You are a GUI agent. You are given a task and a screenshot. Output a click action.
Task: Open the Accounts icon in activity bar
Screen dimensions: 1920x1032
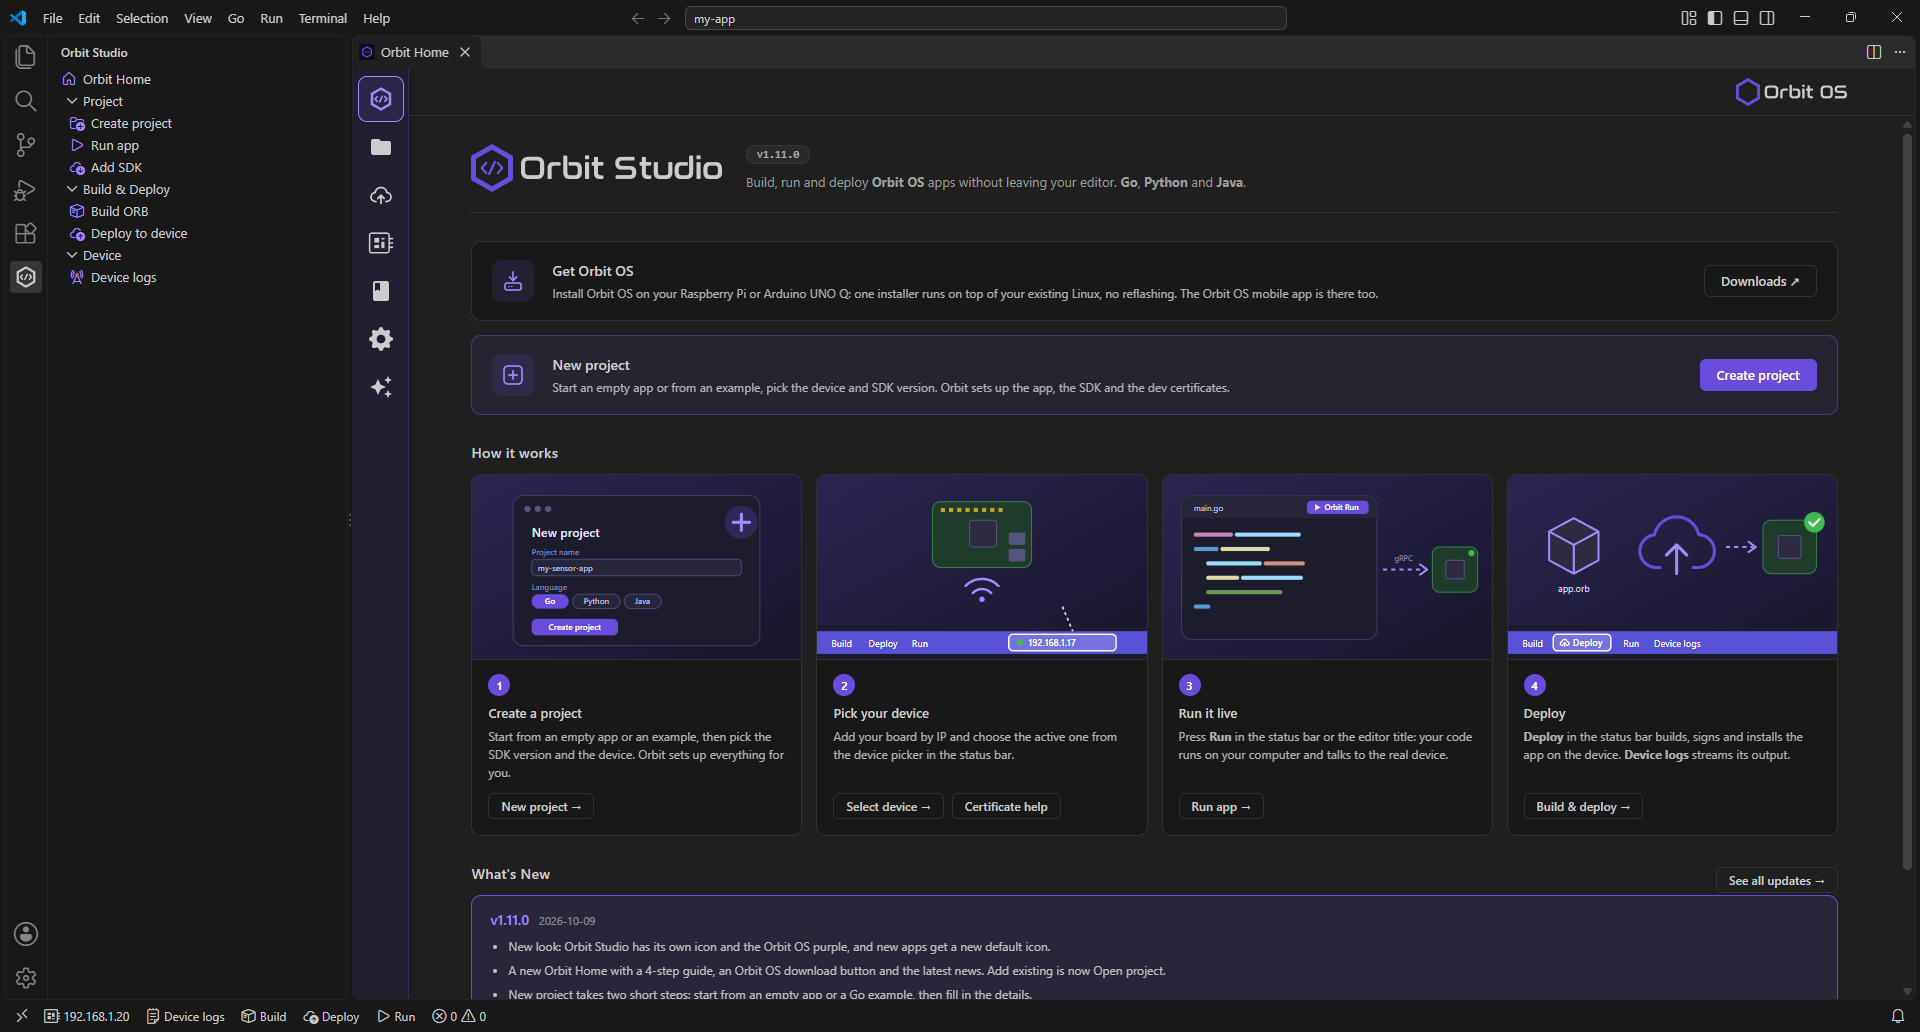[26, 934]
